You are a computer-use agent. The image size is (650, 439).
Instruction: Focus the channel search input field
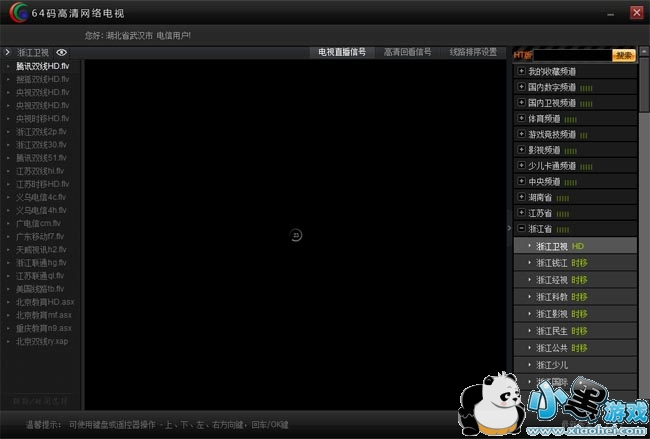point(572,55)
